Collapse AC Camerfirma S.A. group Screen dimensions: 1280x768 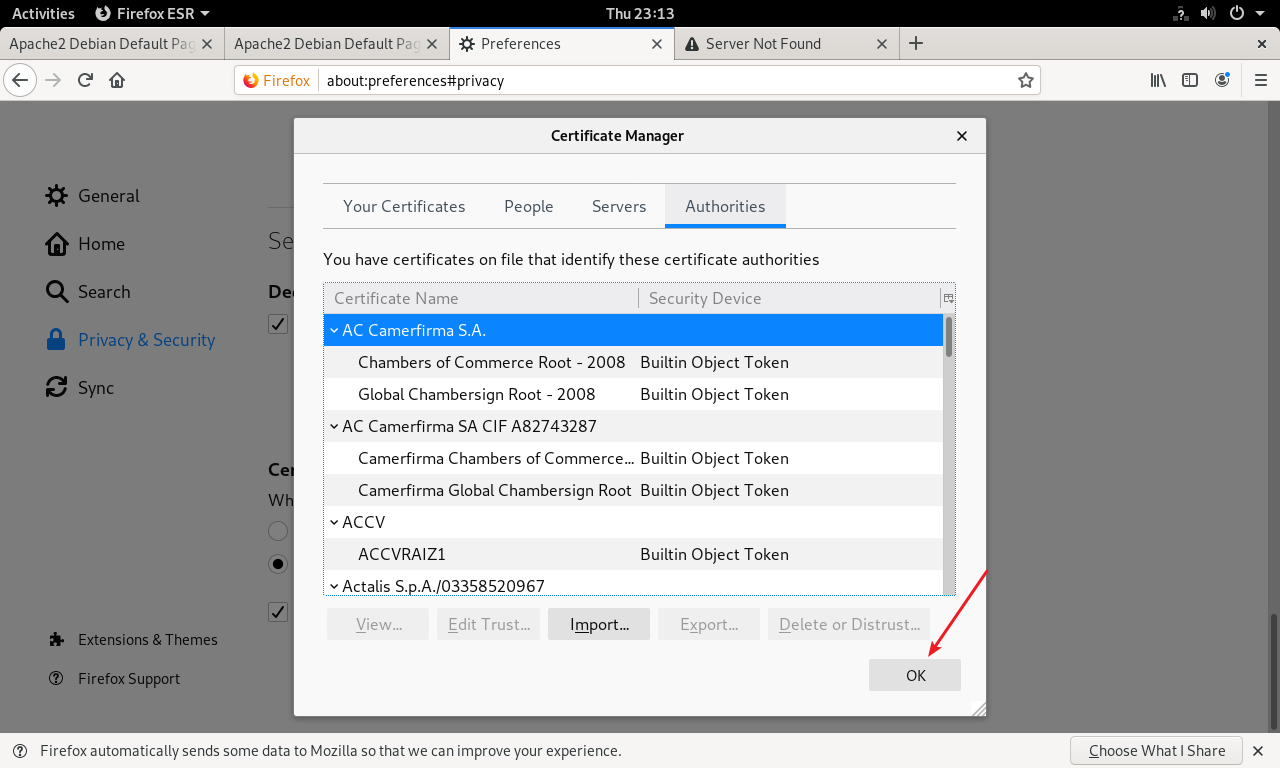tap(334, 330)
